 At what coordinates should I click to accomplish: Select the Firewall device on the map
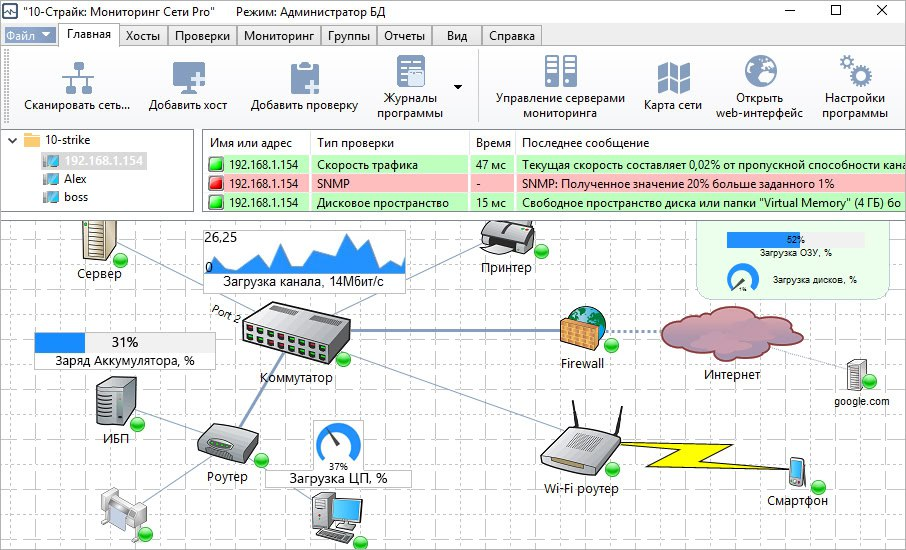click(x=582, y=326)
